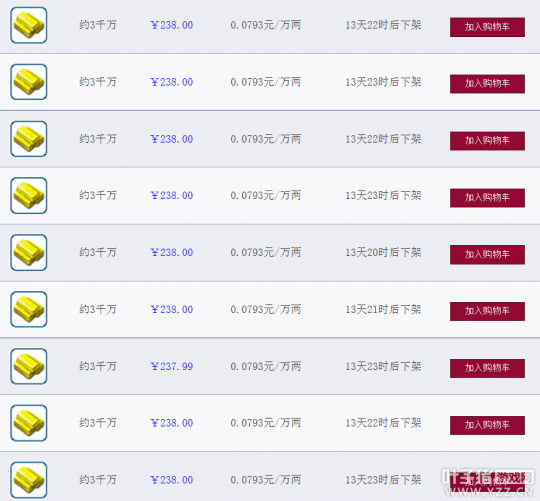Select gold icon for listing expiring 13天21时
Image resolution: width=540 pixels, height=501 pixels.
[x=29, y=309]
